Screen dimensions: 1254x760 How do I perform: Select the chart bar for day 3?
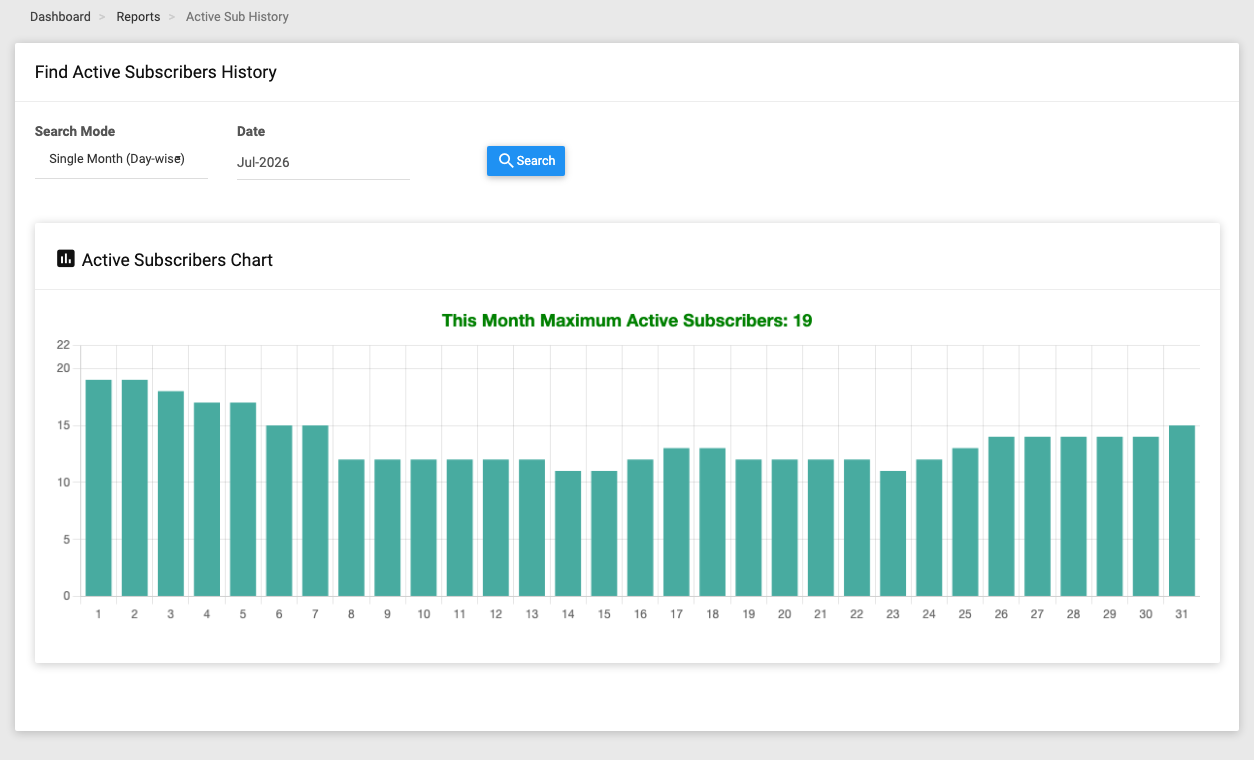170,494
